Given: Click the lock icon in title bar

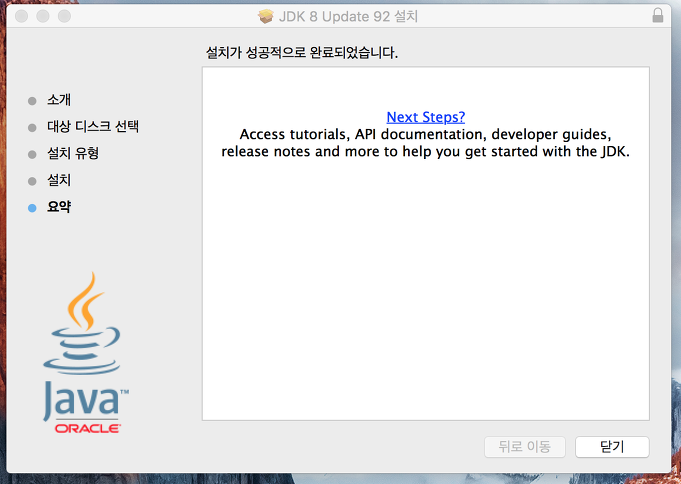Looking at the screenshot, I should click(658, 15).
